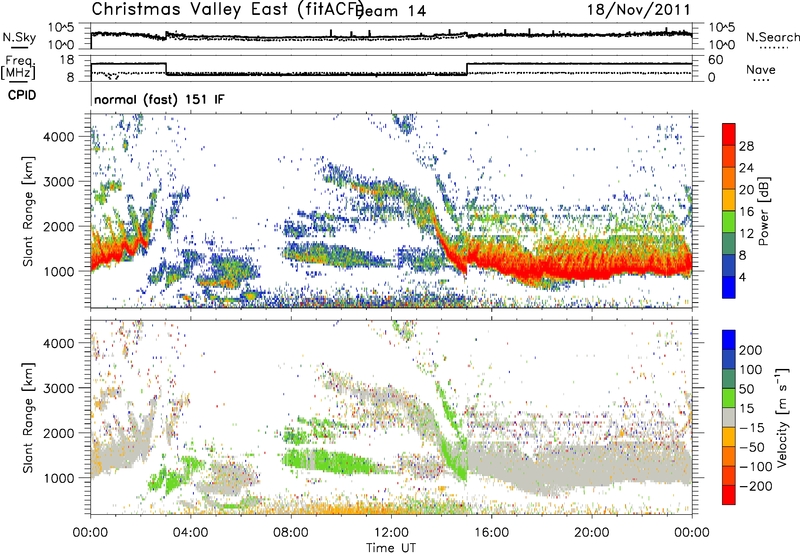
Task: Click the '18' frequency axis tick label
Action: (x=66, y=60)
